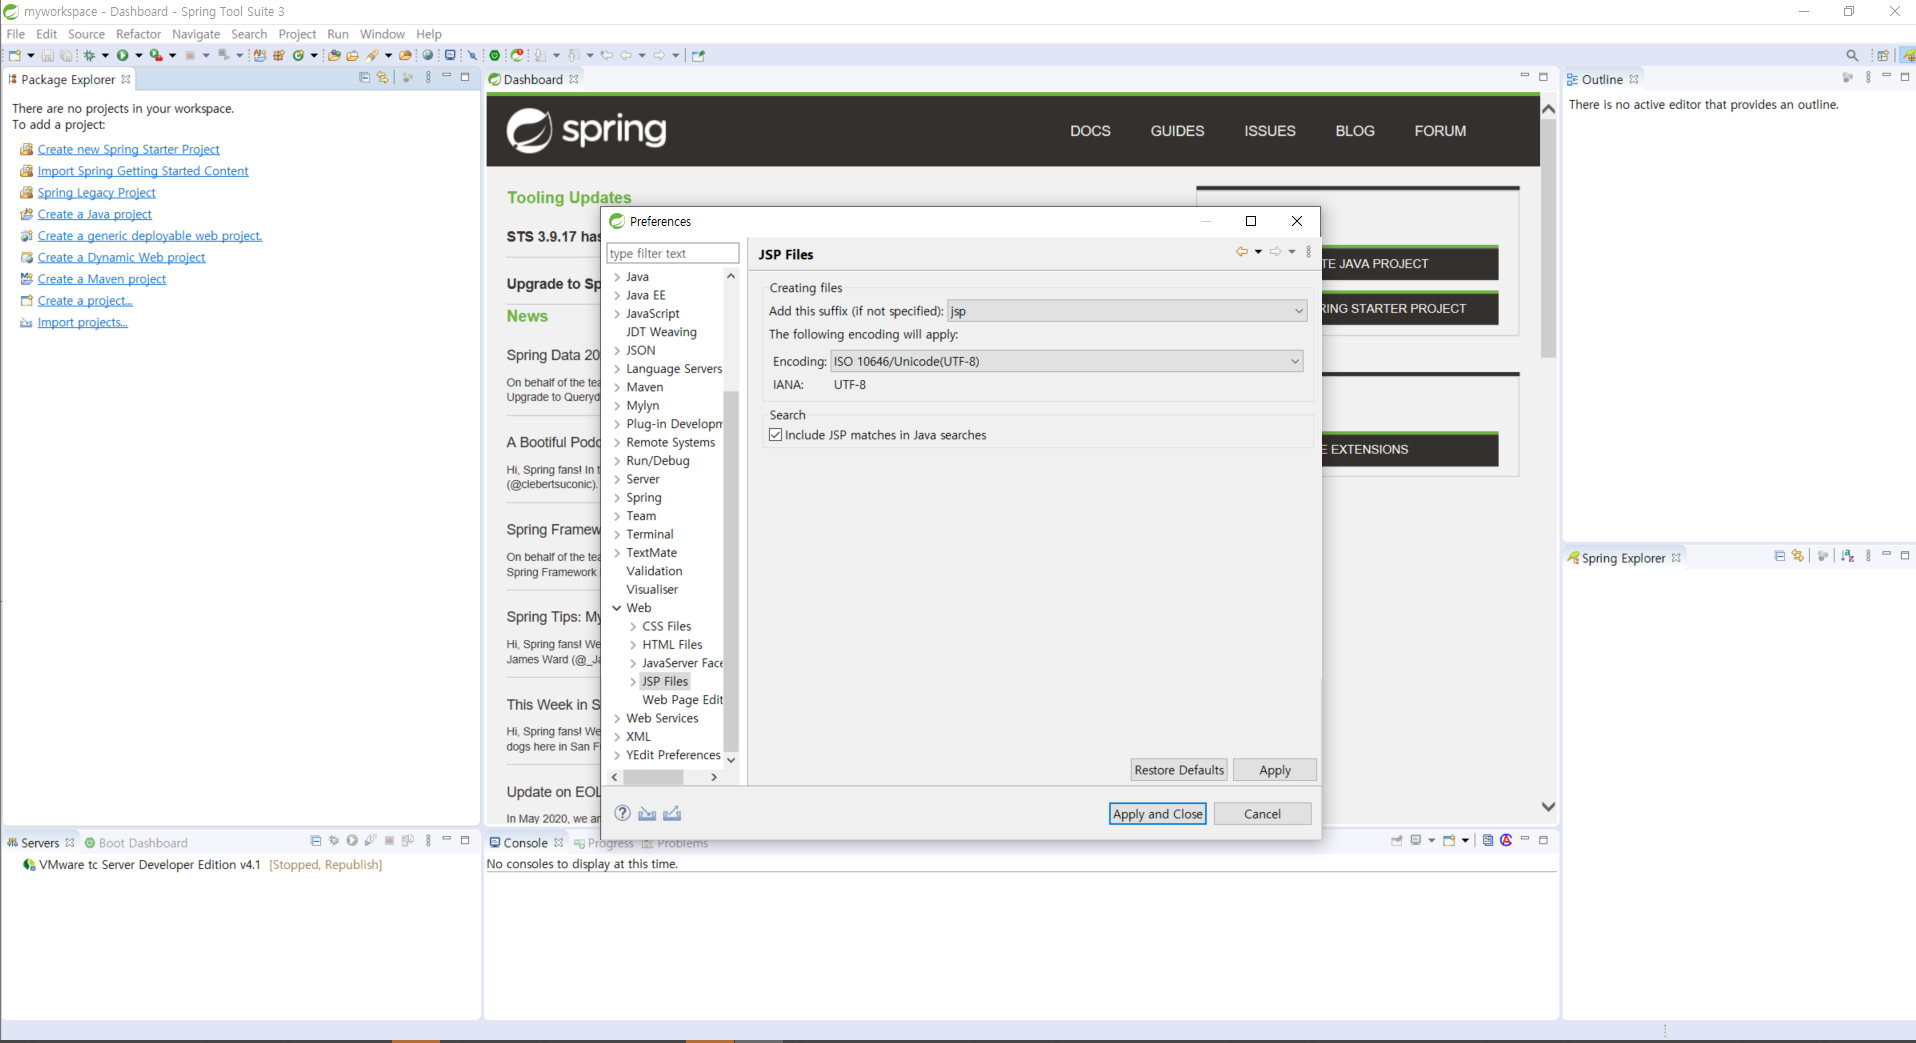Toggle Include JSP matches in Java searches
This screenshot has width=1916, height=1043.
point(775,435)
